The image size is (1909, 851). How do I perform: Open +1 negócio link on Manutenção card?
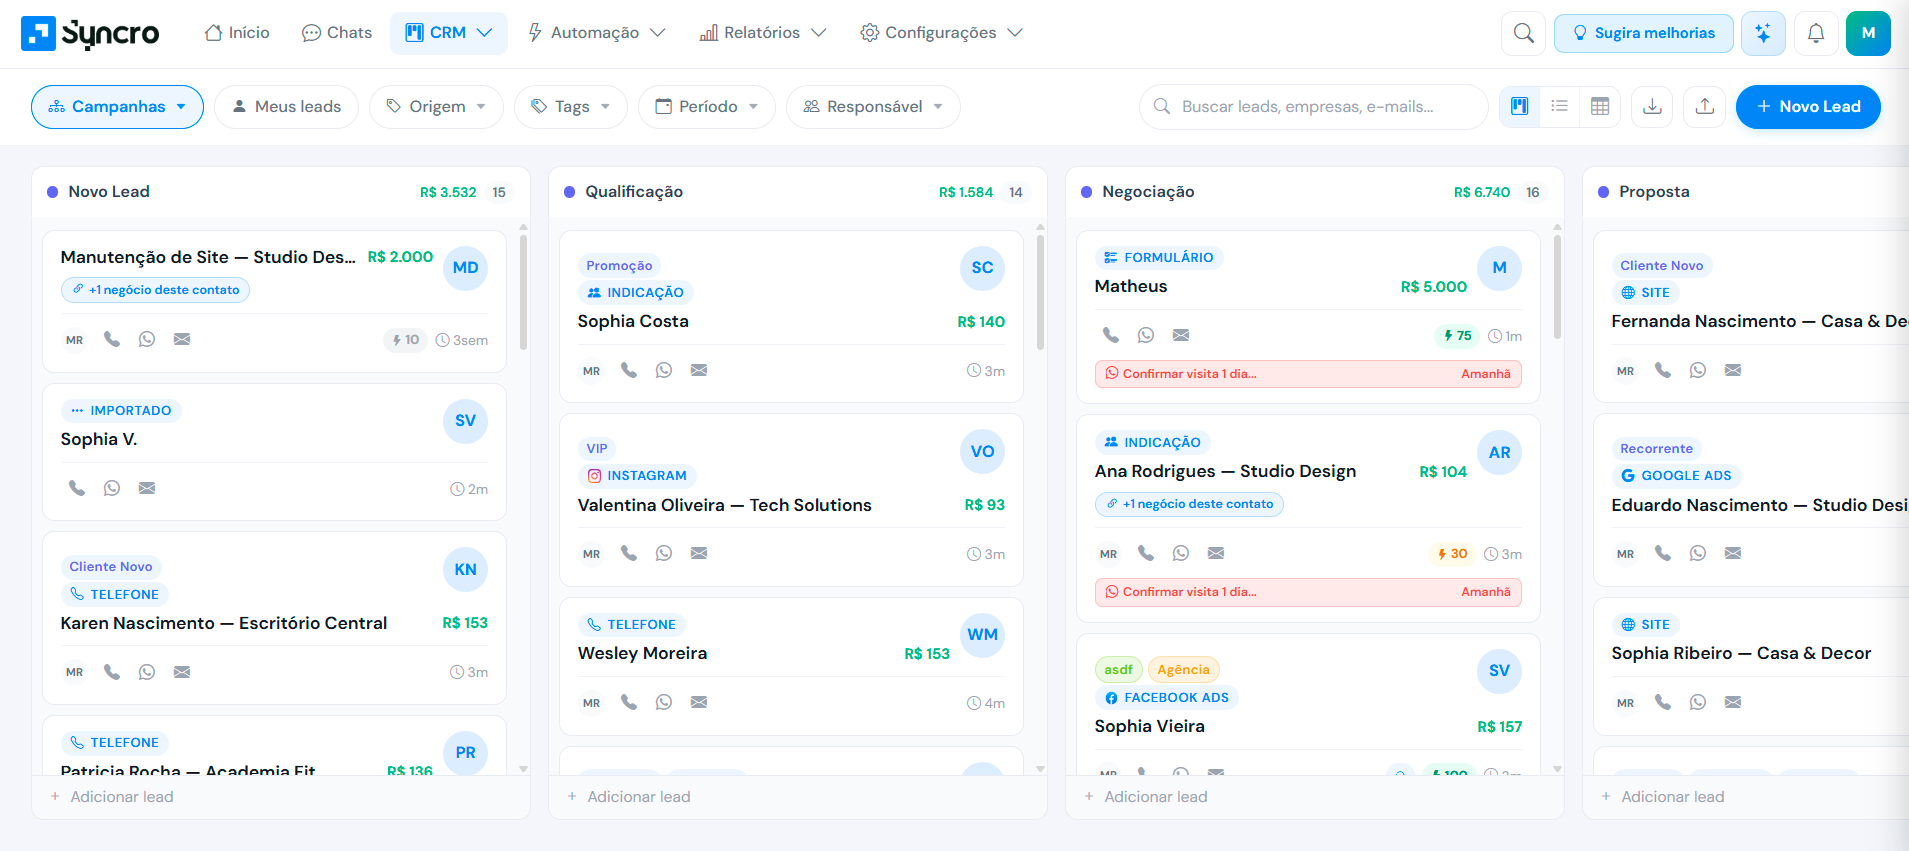[155, 290]
